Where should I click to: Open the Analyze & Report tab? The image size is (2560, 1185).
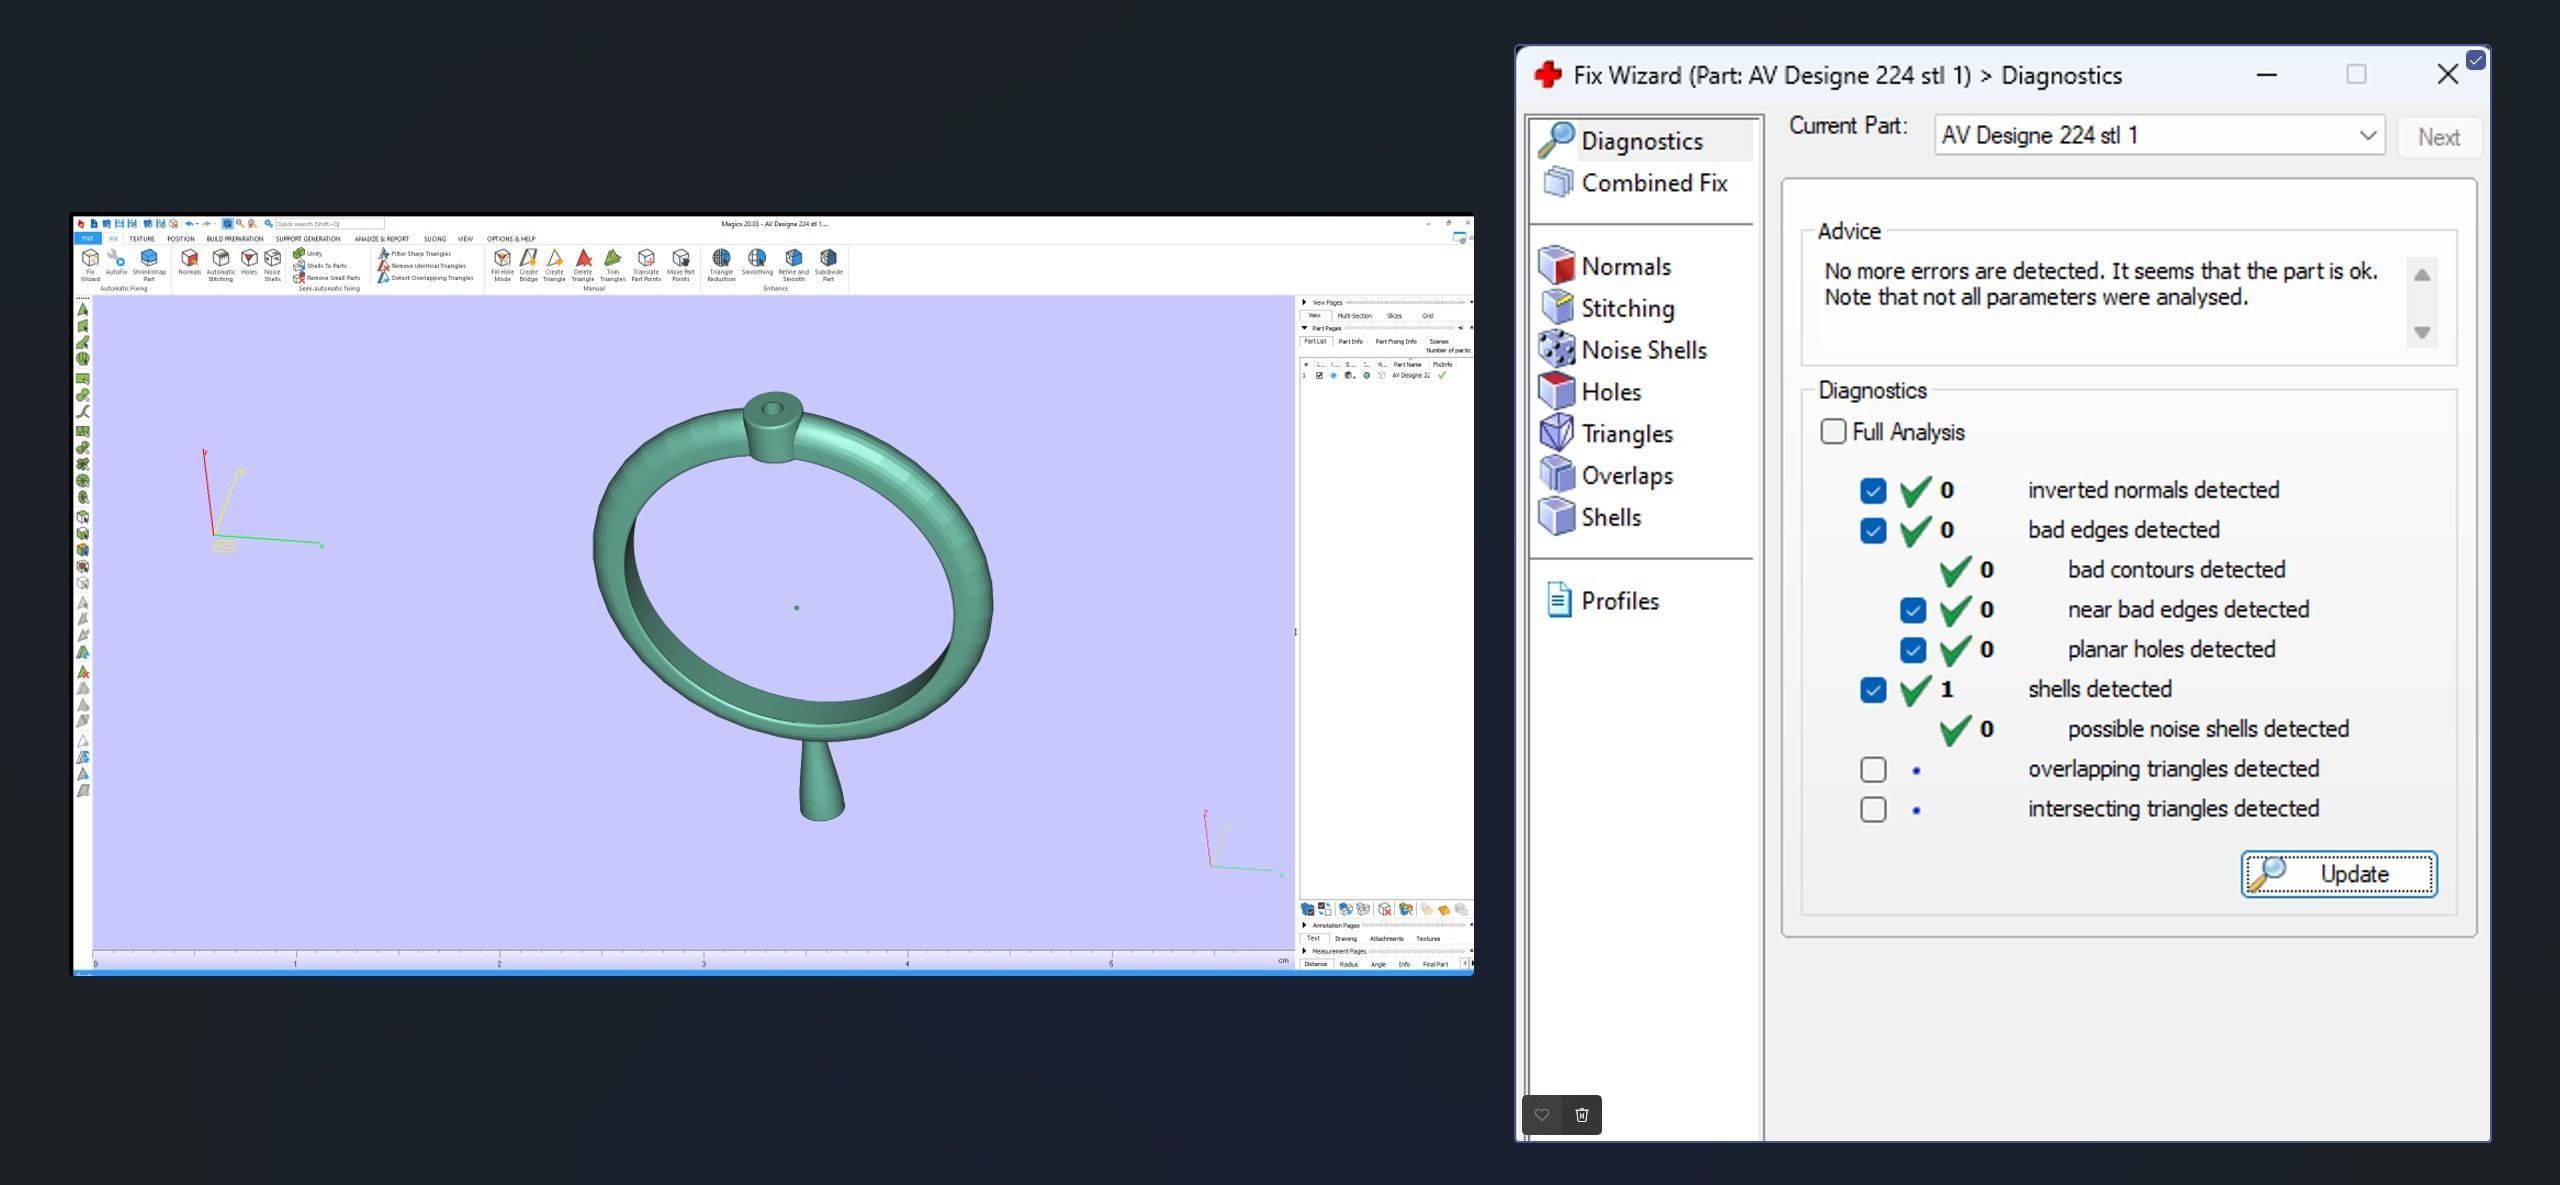[x=381, y=239]
